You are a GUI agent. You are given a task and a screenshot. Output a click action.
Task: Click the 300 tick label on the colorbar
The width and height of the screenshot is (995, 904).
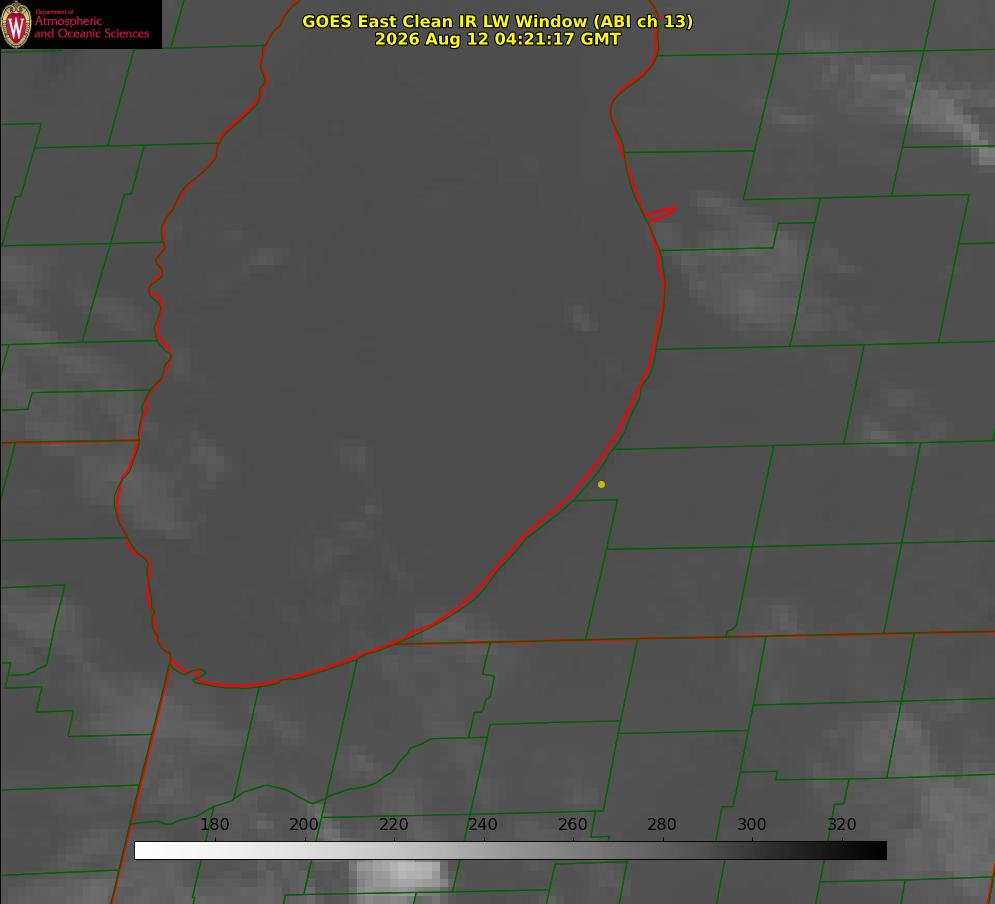pyautogui.click(x=752, y=824)
